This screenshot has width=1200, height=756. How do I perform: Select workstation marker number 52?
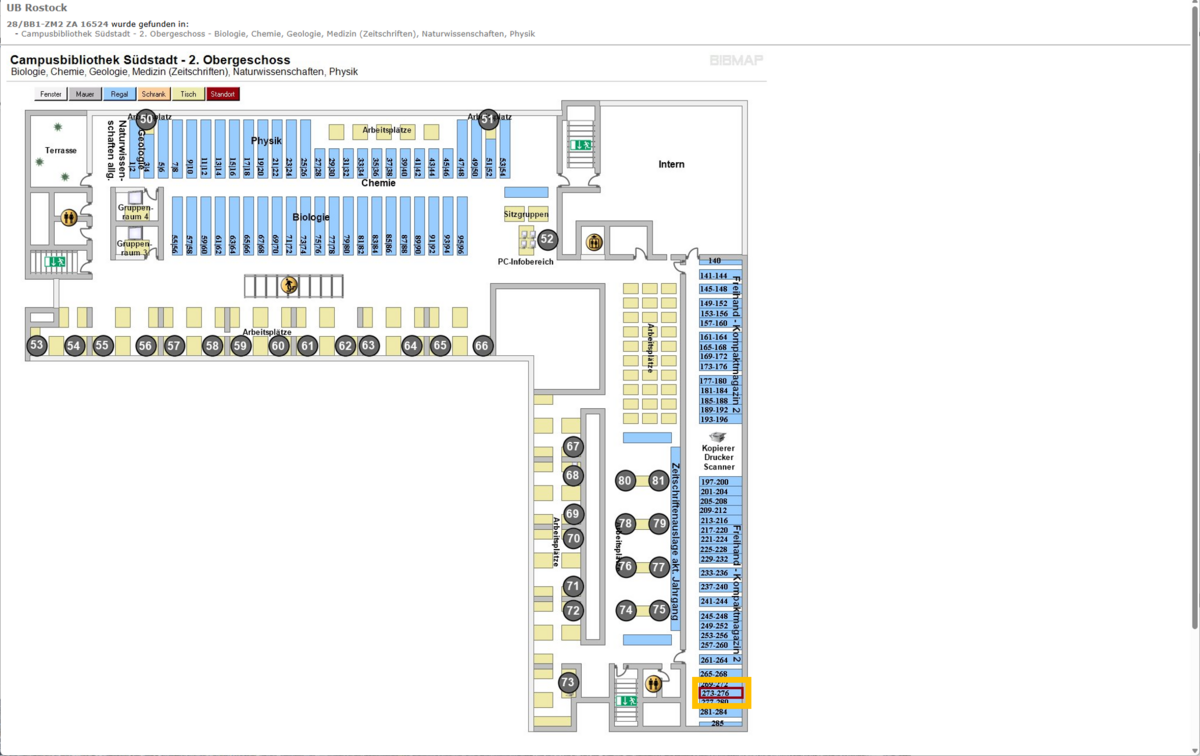[x=547, y=239]
